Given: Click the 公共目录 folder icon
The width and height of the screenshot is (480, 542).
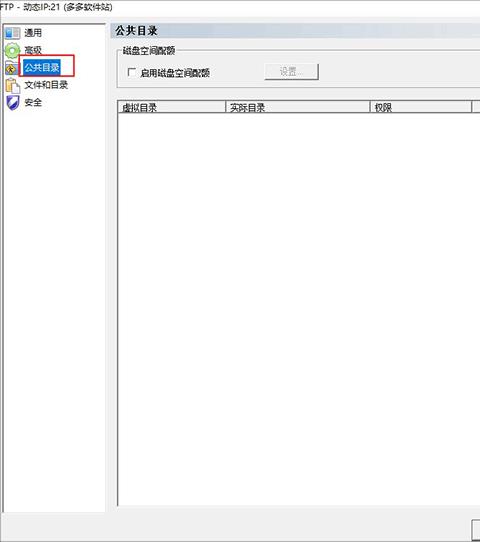Looking at the screenshot, I should click(x=11, y=68).
